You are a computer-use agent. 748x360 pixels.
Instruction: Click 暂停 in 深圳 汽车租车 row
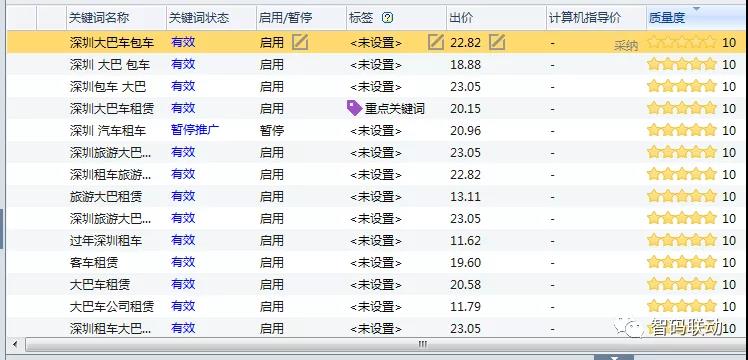(271, 130)
